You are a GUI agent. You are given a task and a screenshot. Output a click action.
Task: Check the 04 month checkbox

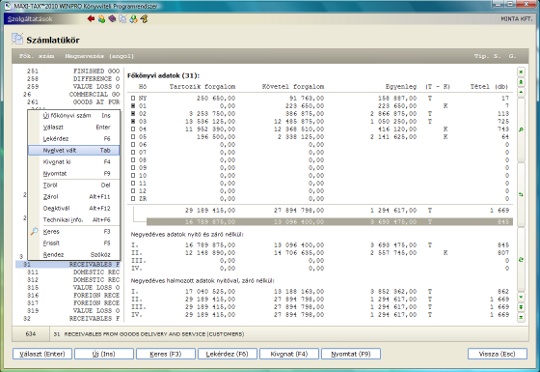133,129
